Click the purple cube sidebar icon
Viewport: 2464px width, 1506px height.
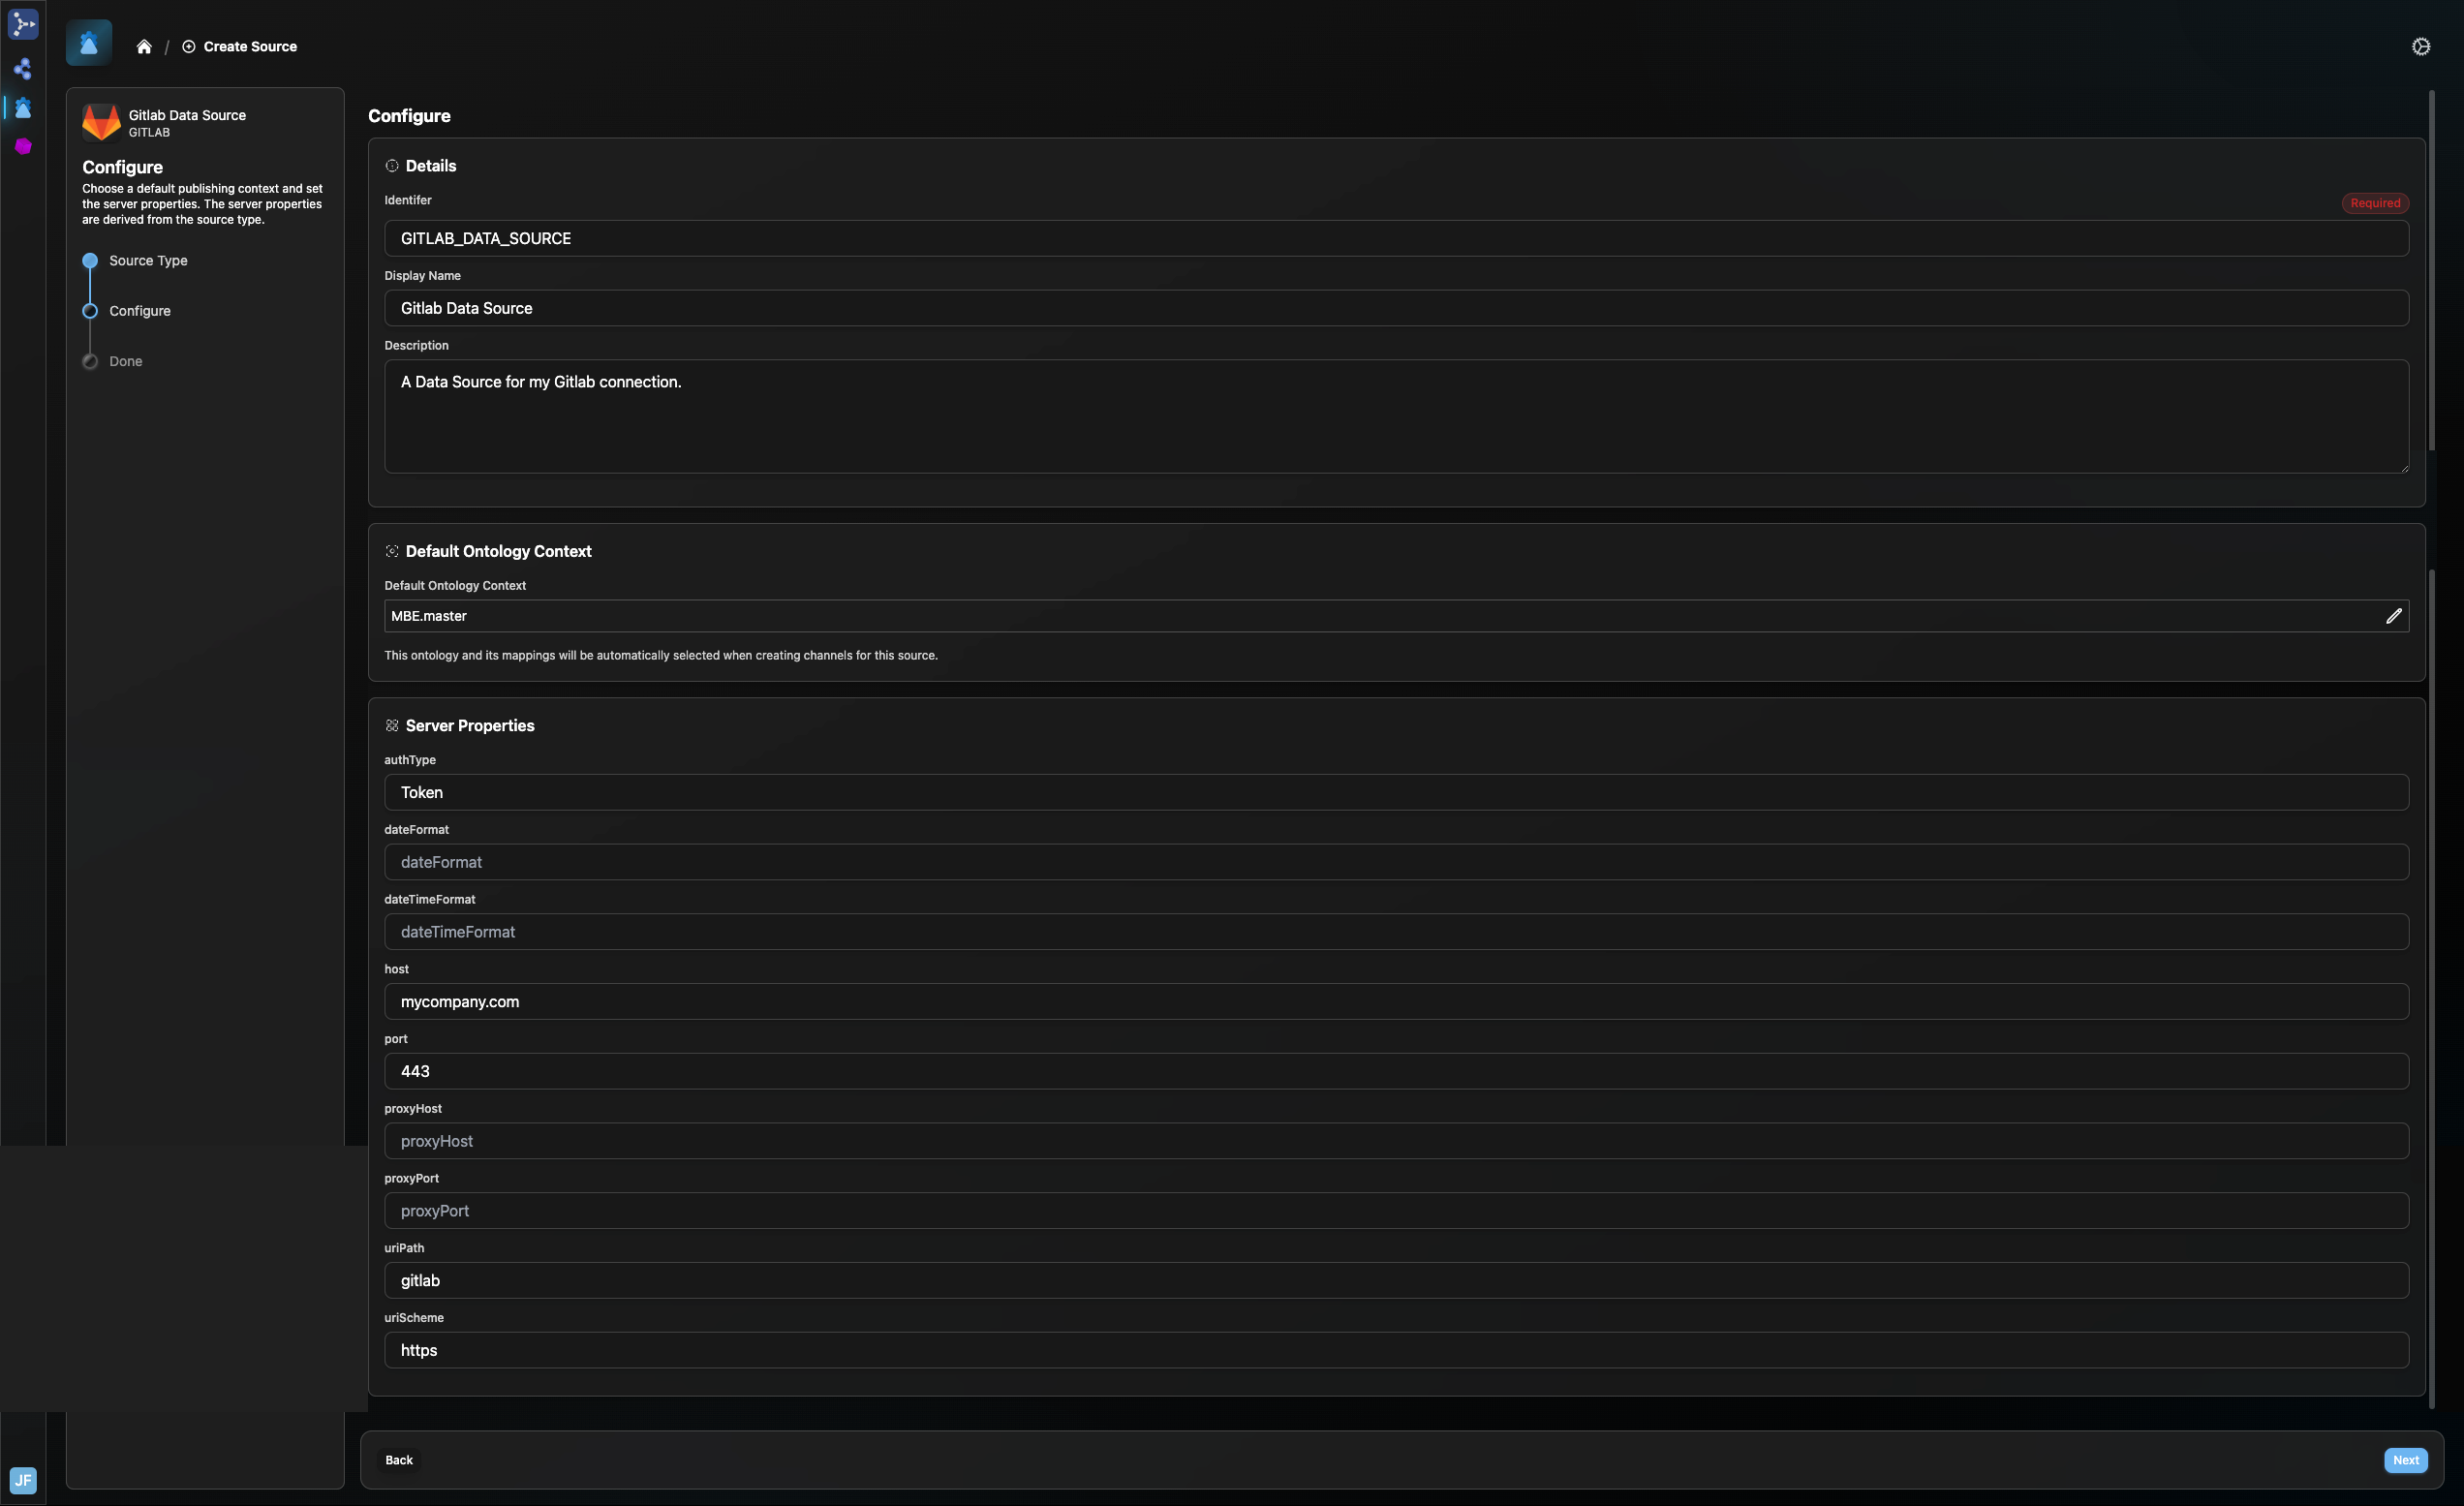pos(23,147)
